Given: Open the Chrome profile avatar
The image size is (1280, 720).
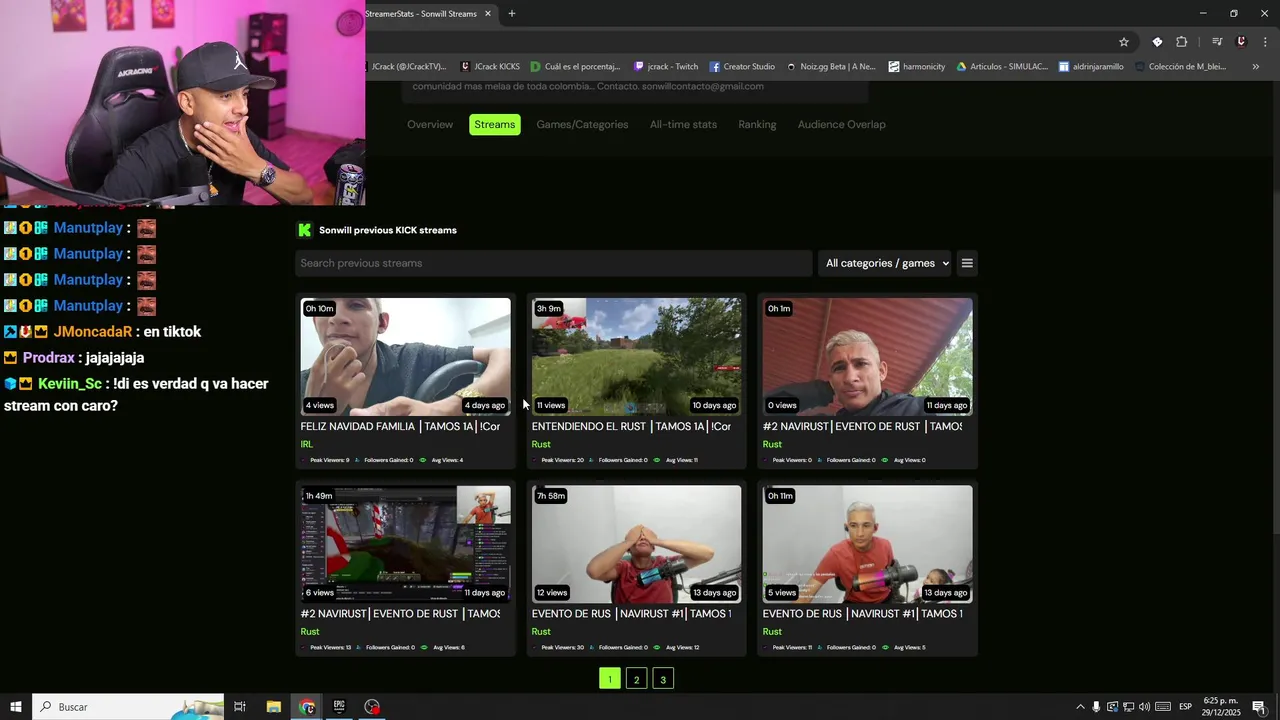Looking at the screenshot, I should coord(1241,42).
